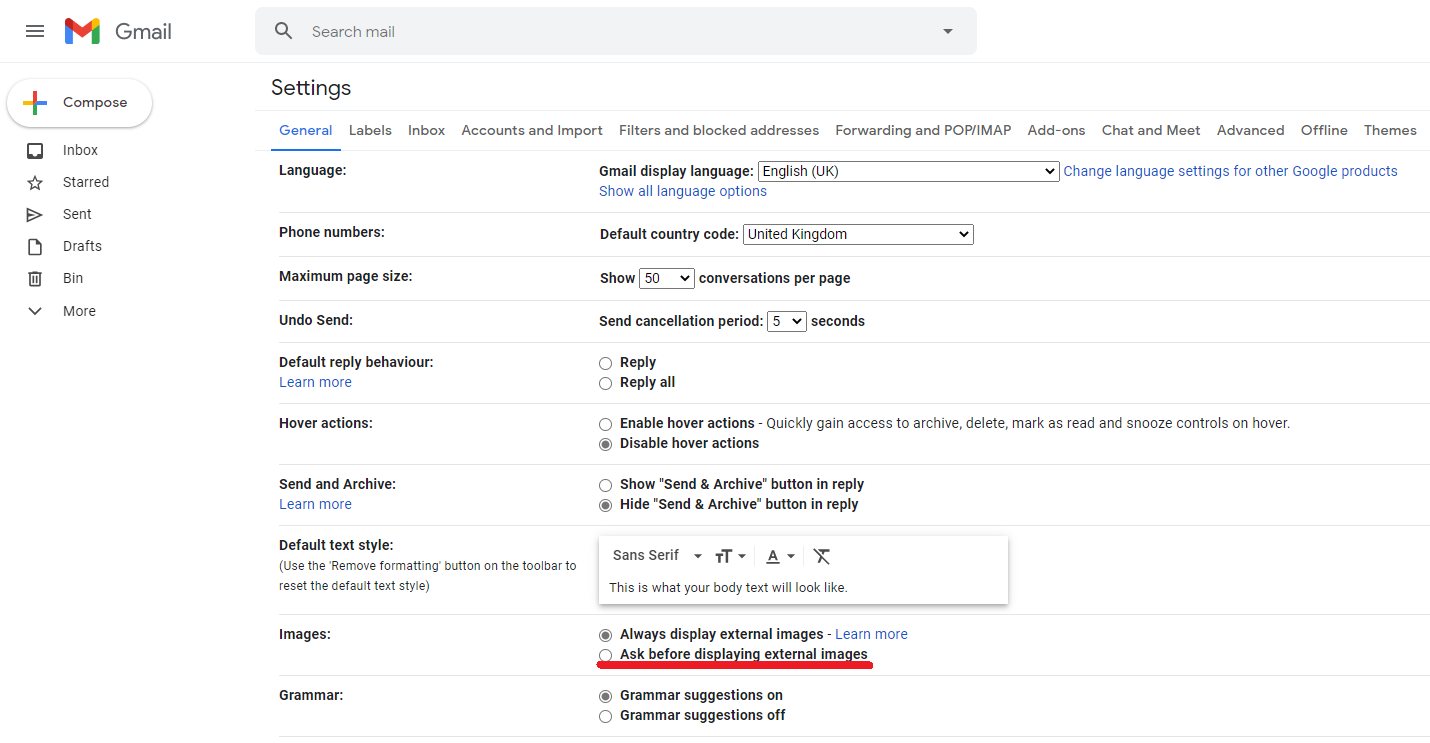The image size is (1430, 743).
Task: Open Starred messages from sidebar
Action: [85, 182]
